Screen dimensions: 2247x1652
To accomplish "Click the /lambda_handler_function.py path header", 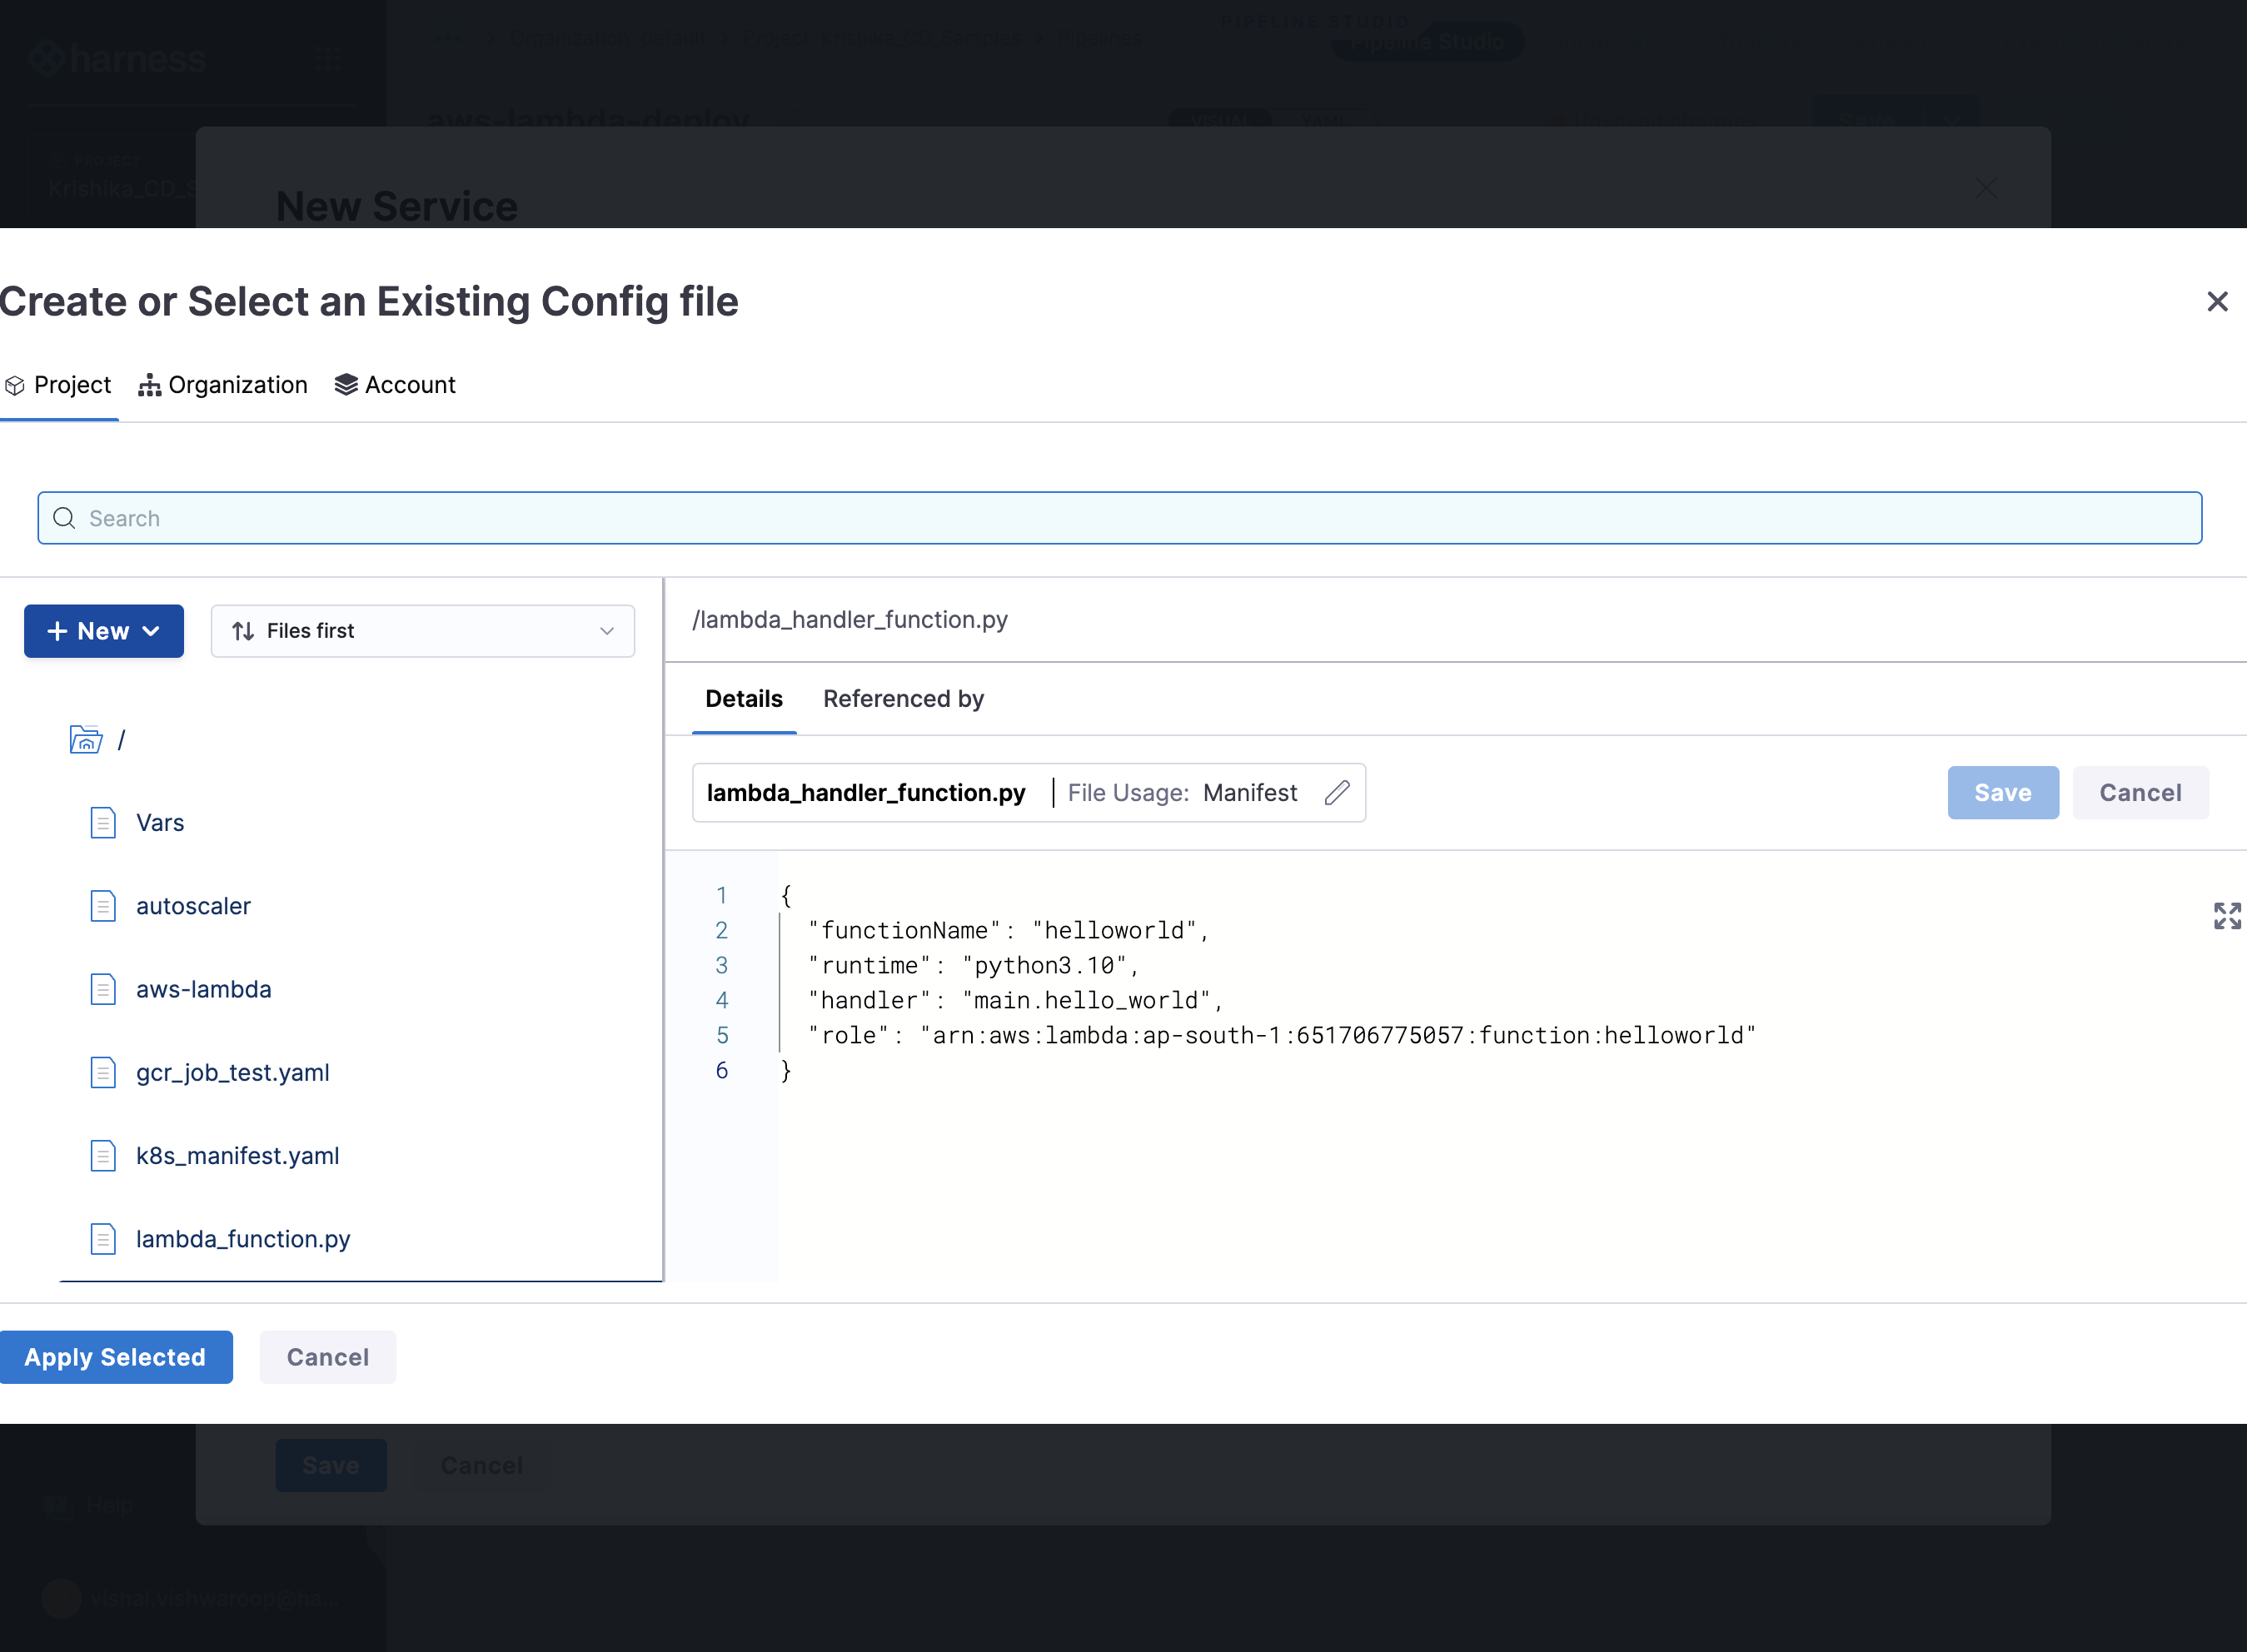I will point(850,620).
